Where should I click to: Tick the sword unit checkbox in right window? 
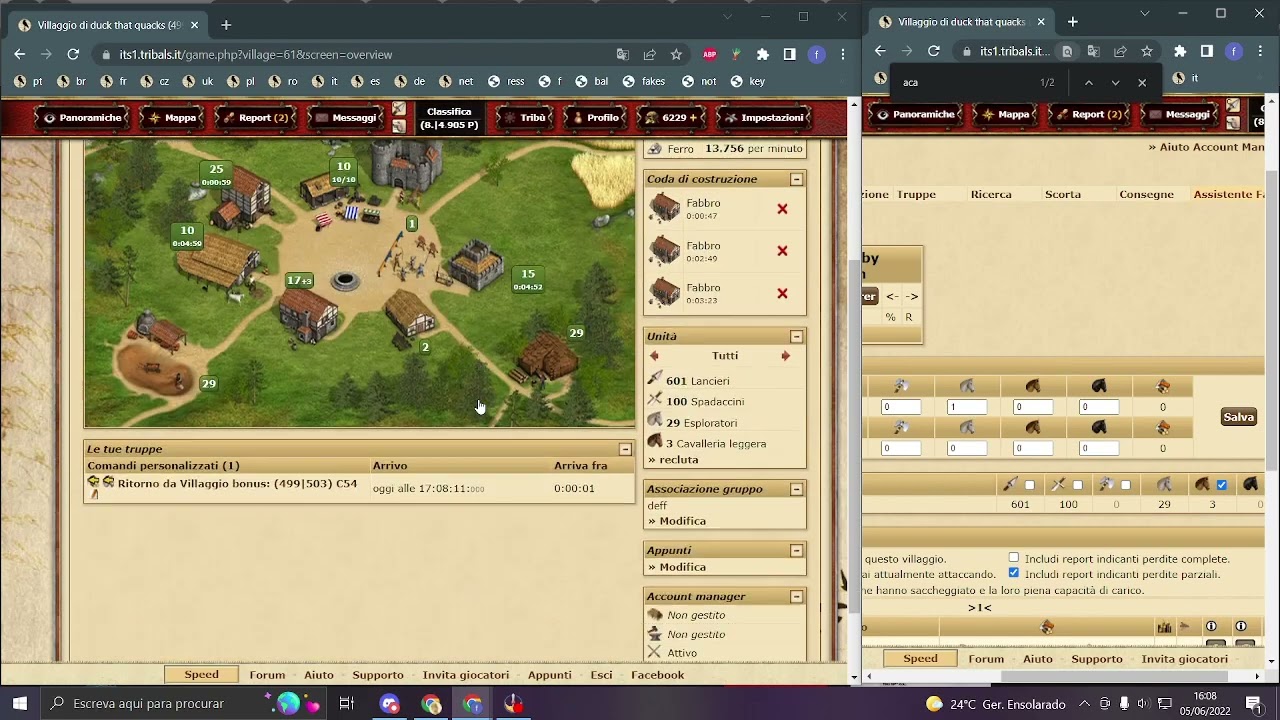click(1077, 485)
